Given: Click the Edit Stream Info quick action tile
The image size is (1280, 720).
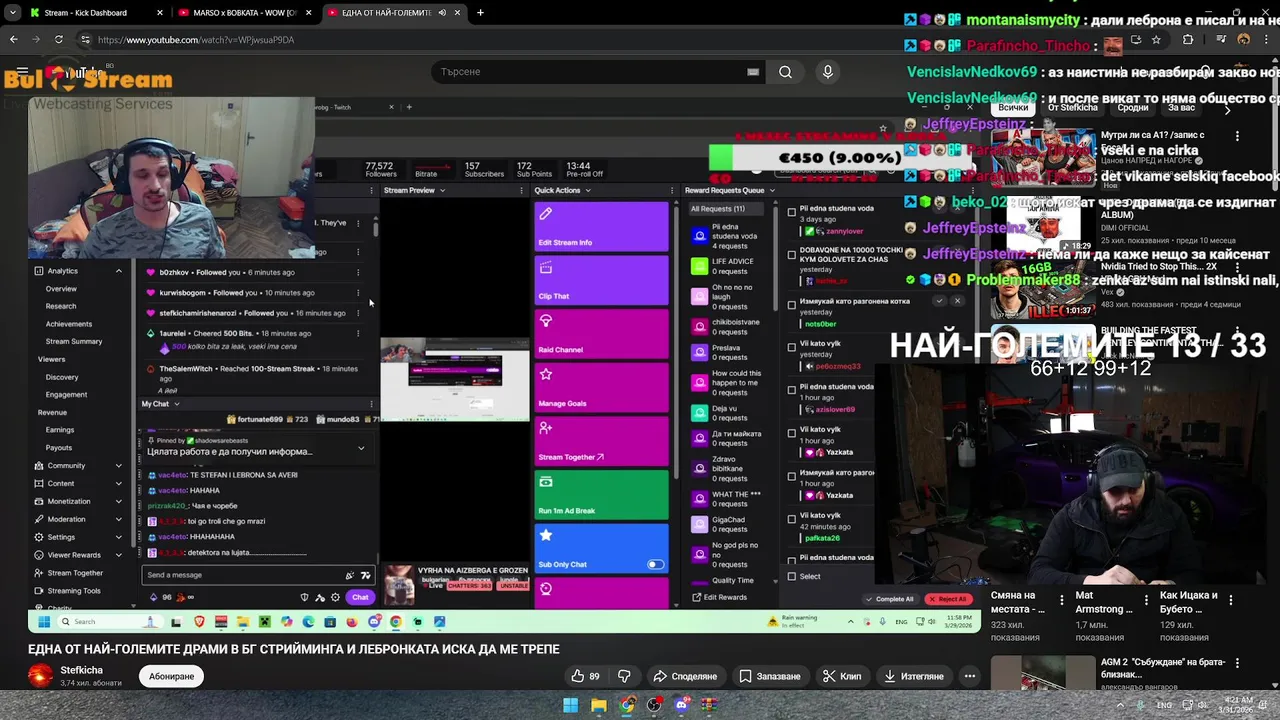Looking at the screenshot, I should pyautogui.click(x=601, y=227).
